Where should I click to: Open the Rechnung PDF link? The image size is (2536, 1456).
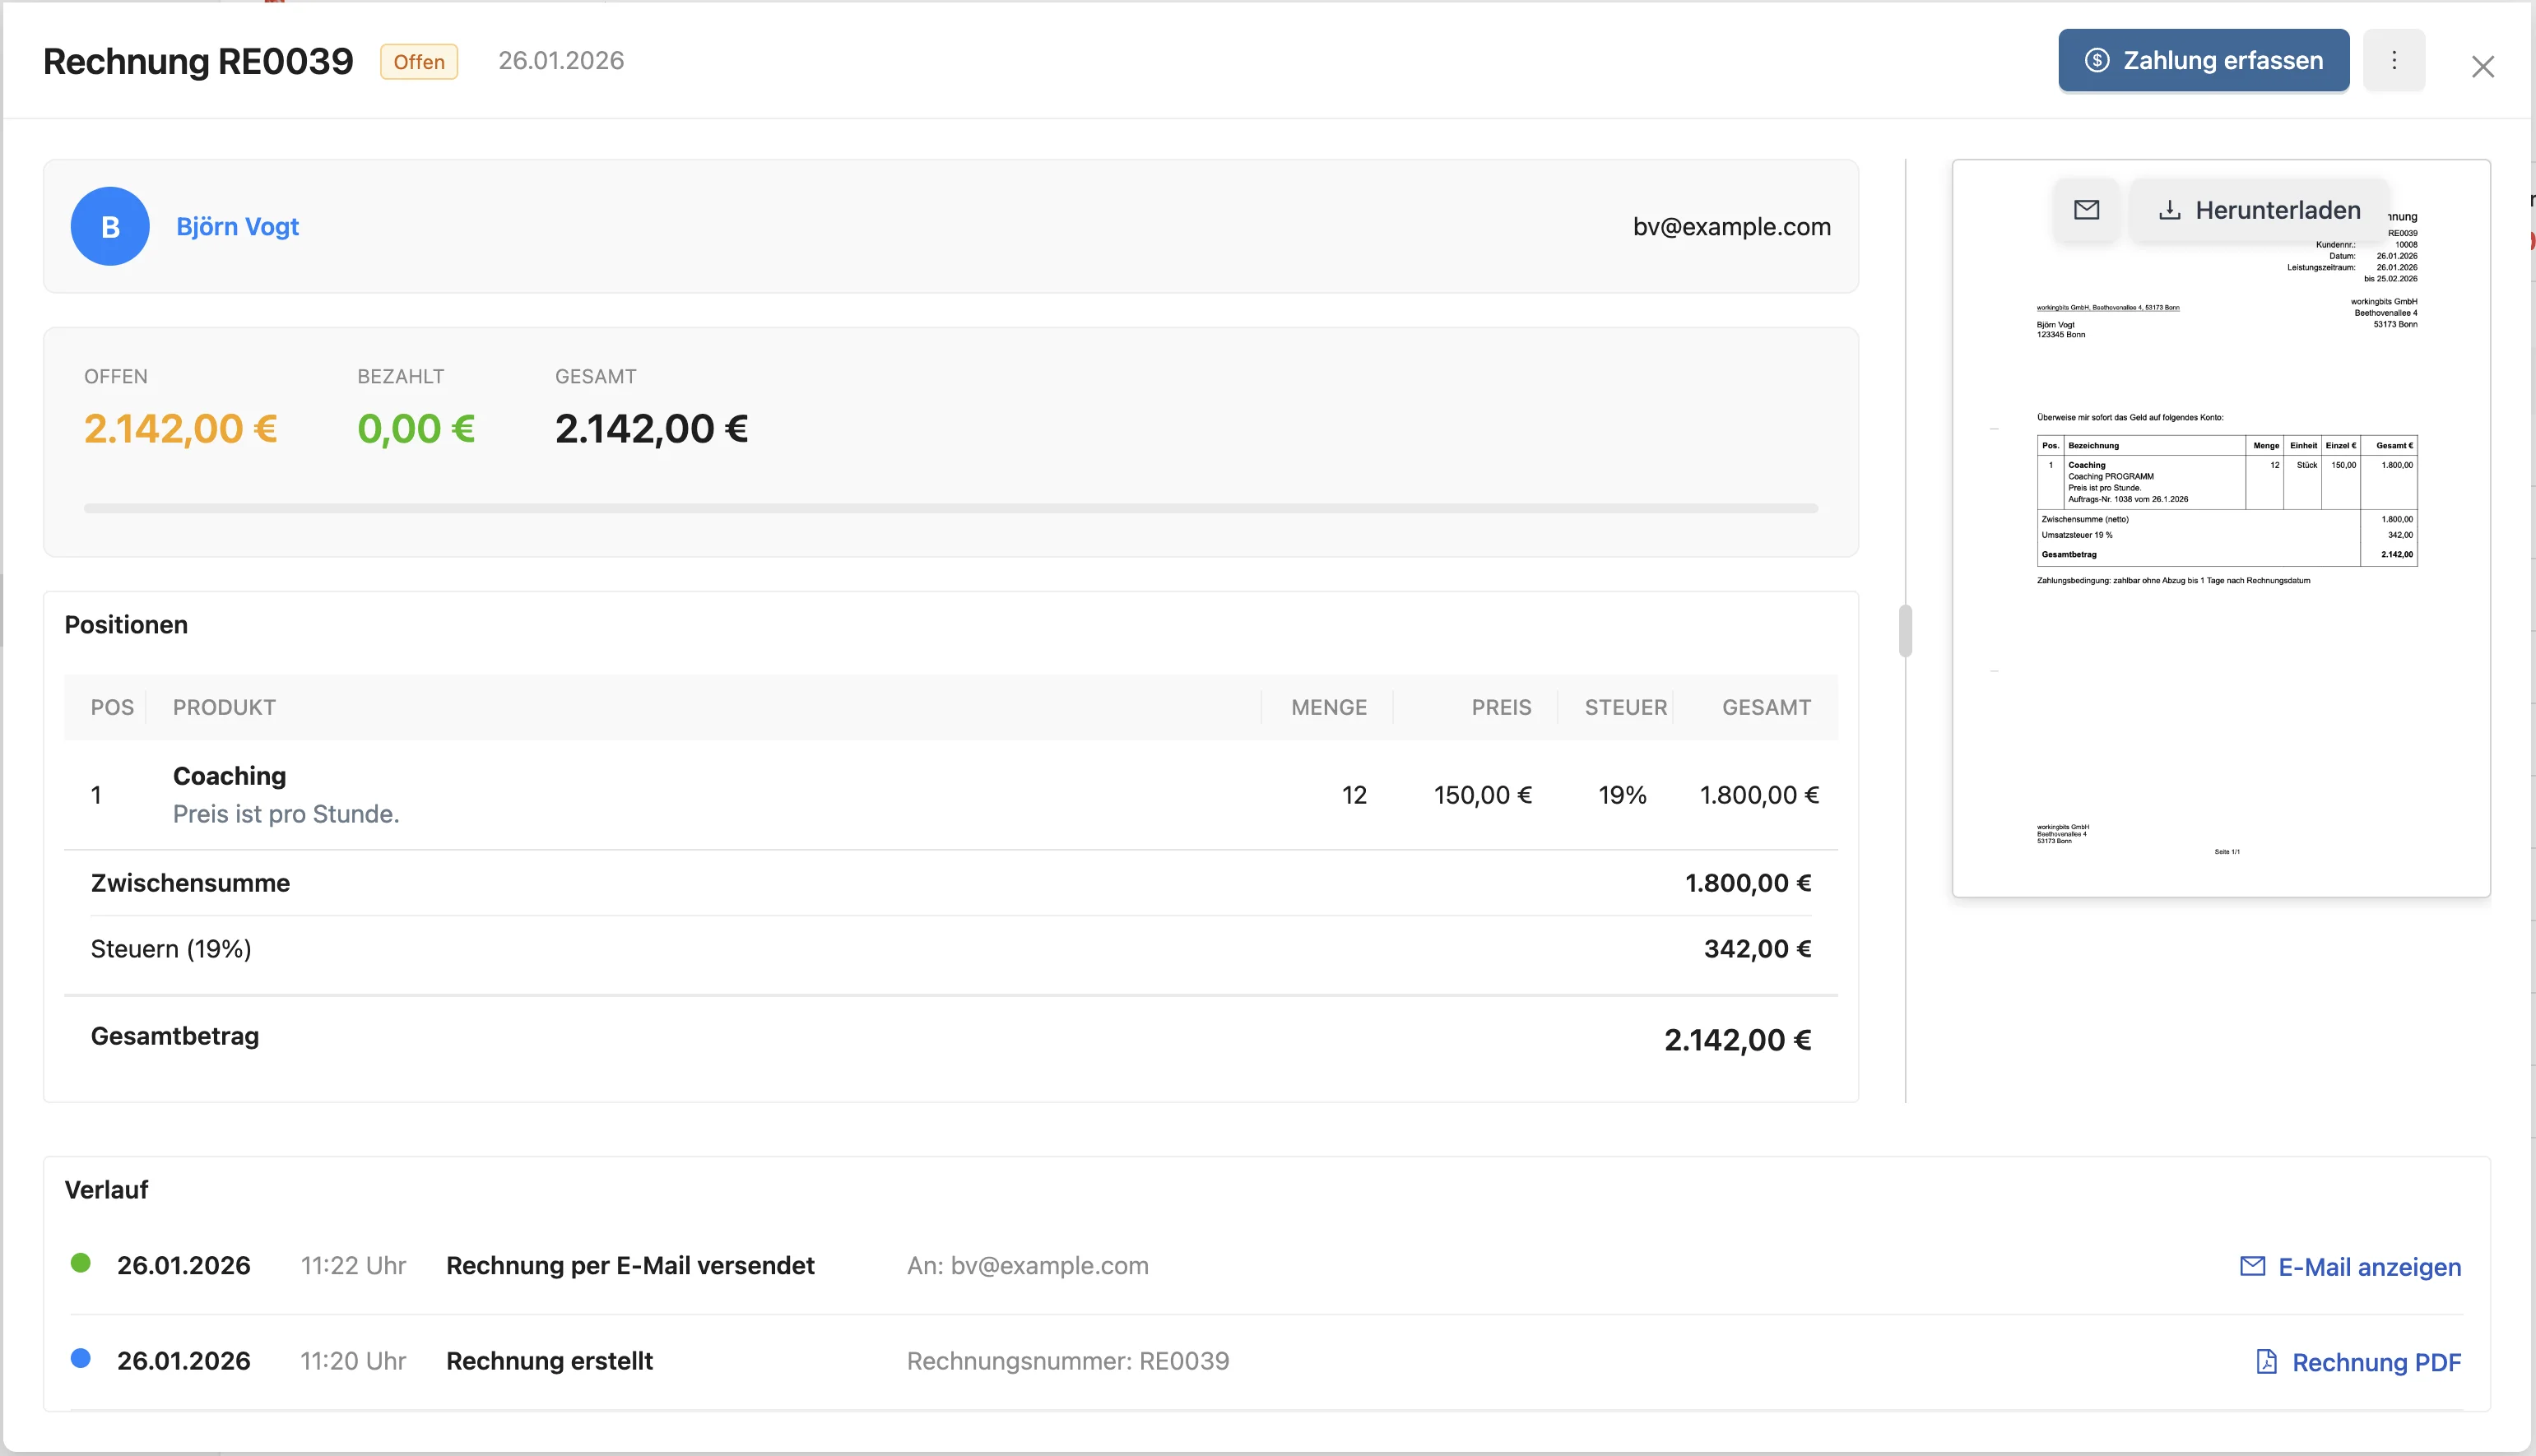point(2375,1362)
